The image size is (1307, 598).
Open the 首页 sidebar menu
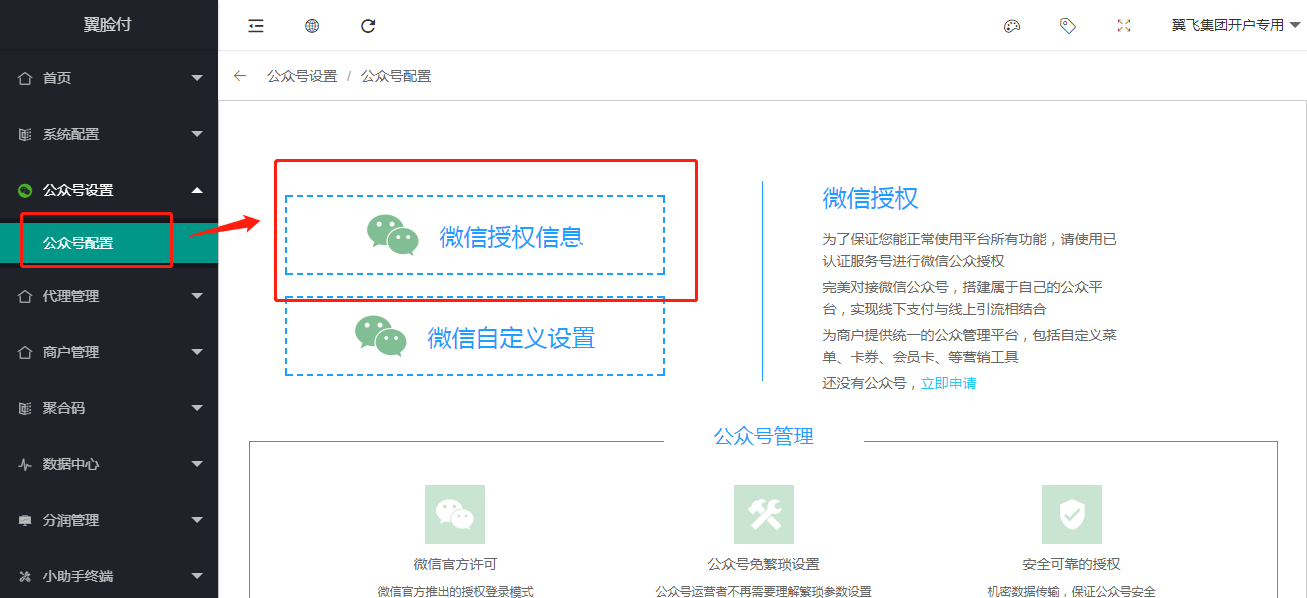109,78
